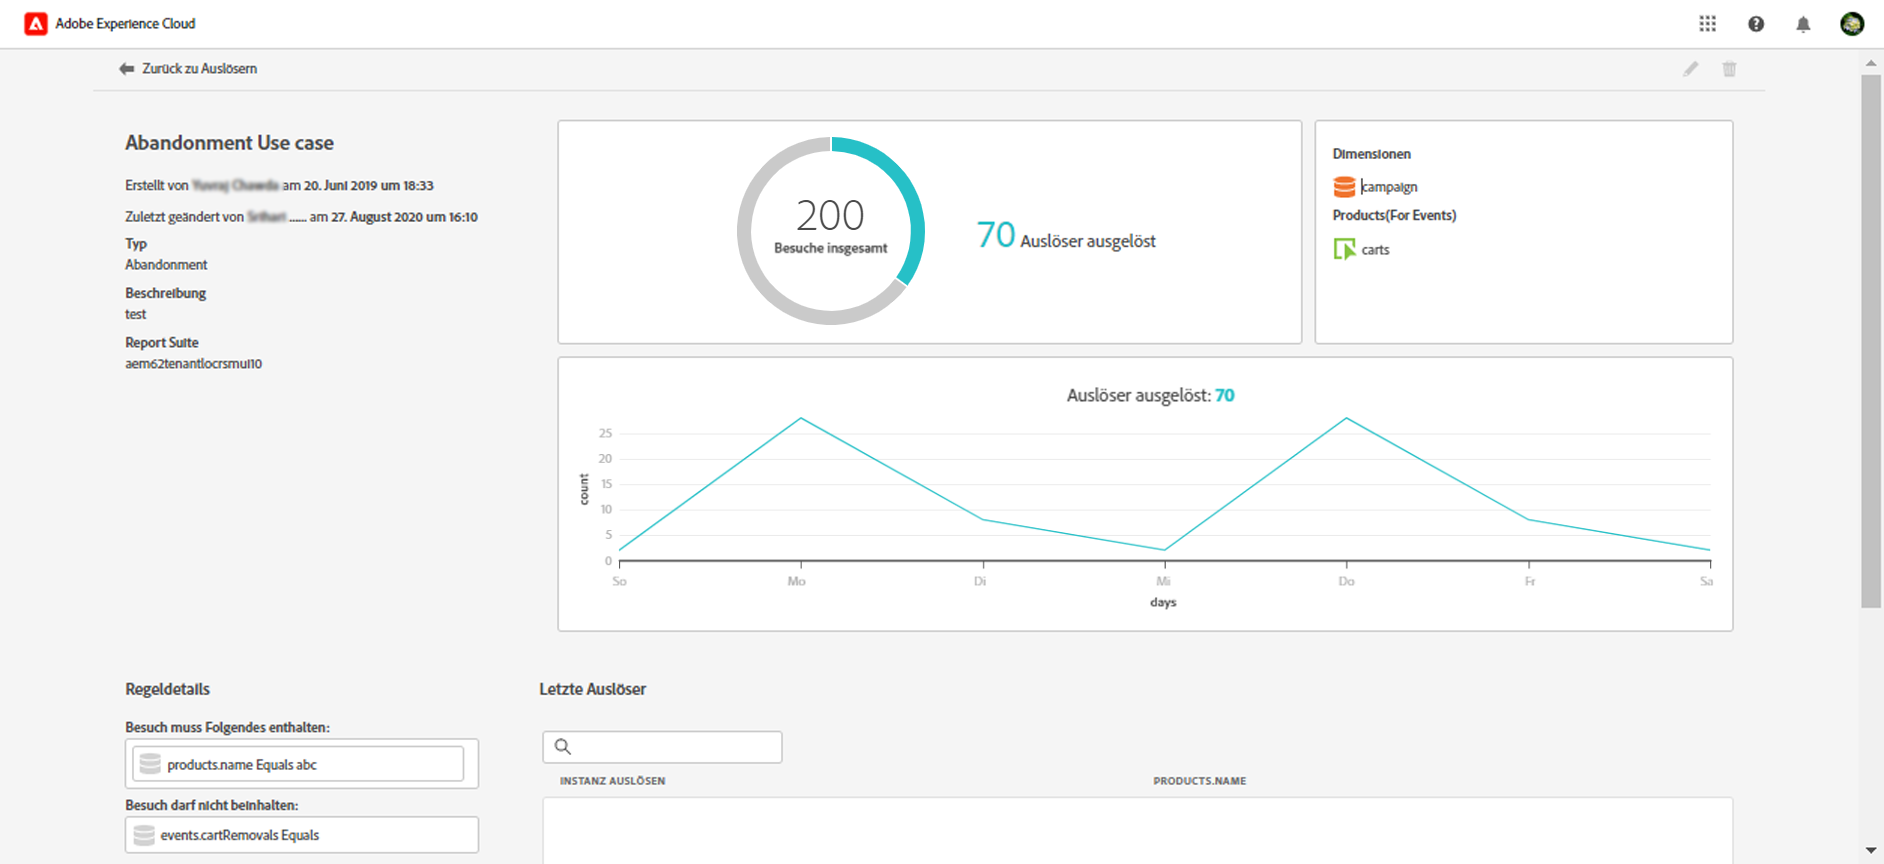Open the user profile avatar
Viewport: 1884px width, 864px height.
(x=1852, y=24)
